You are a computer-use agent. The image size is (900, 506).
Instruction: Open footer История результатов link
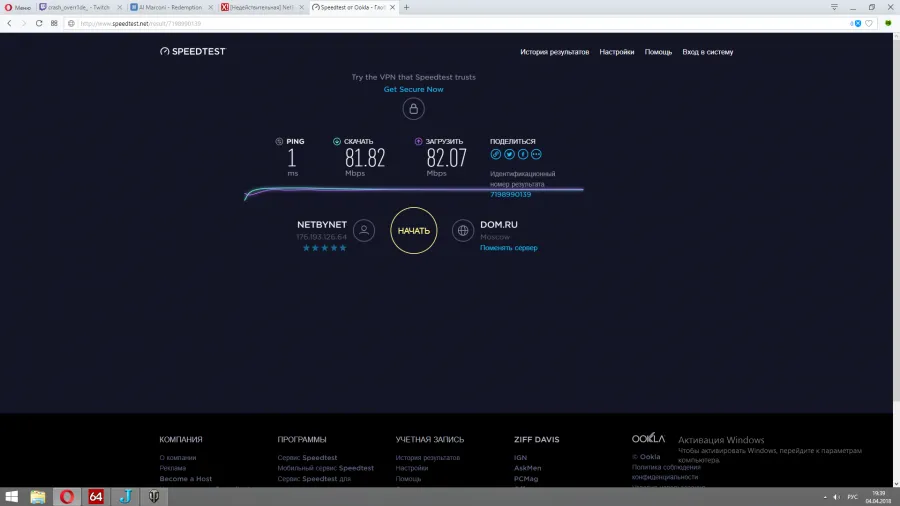(428, 458)
